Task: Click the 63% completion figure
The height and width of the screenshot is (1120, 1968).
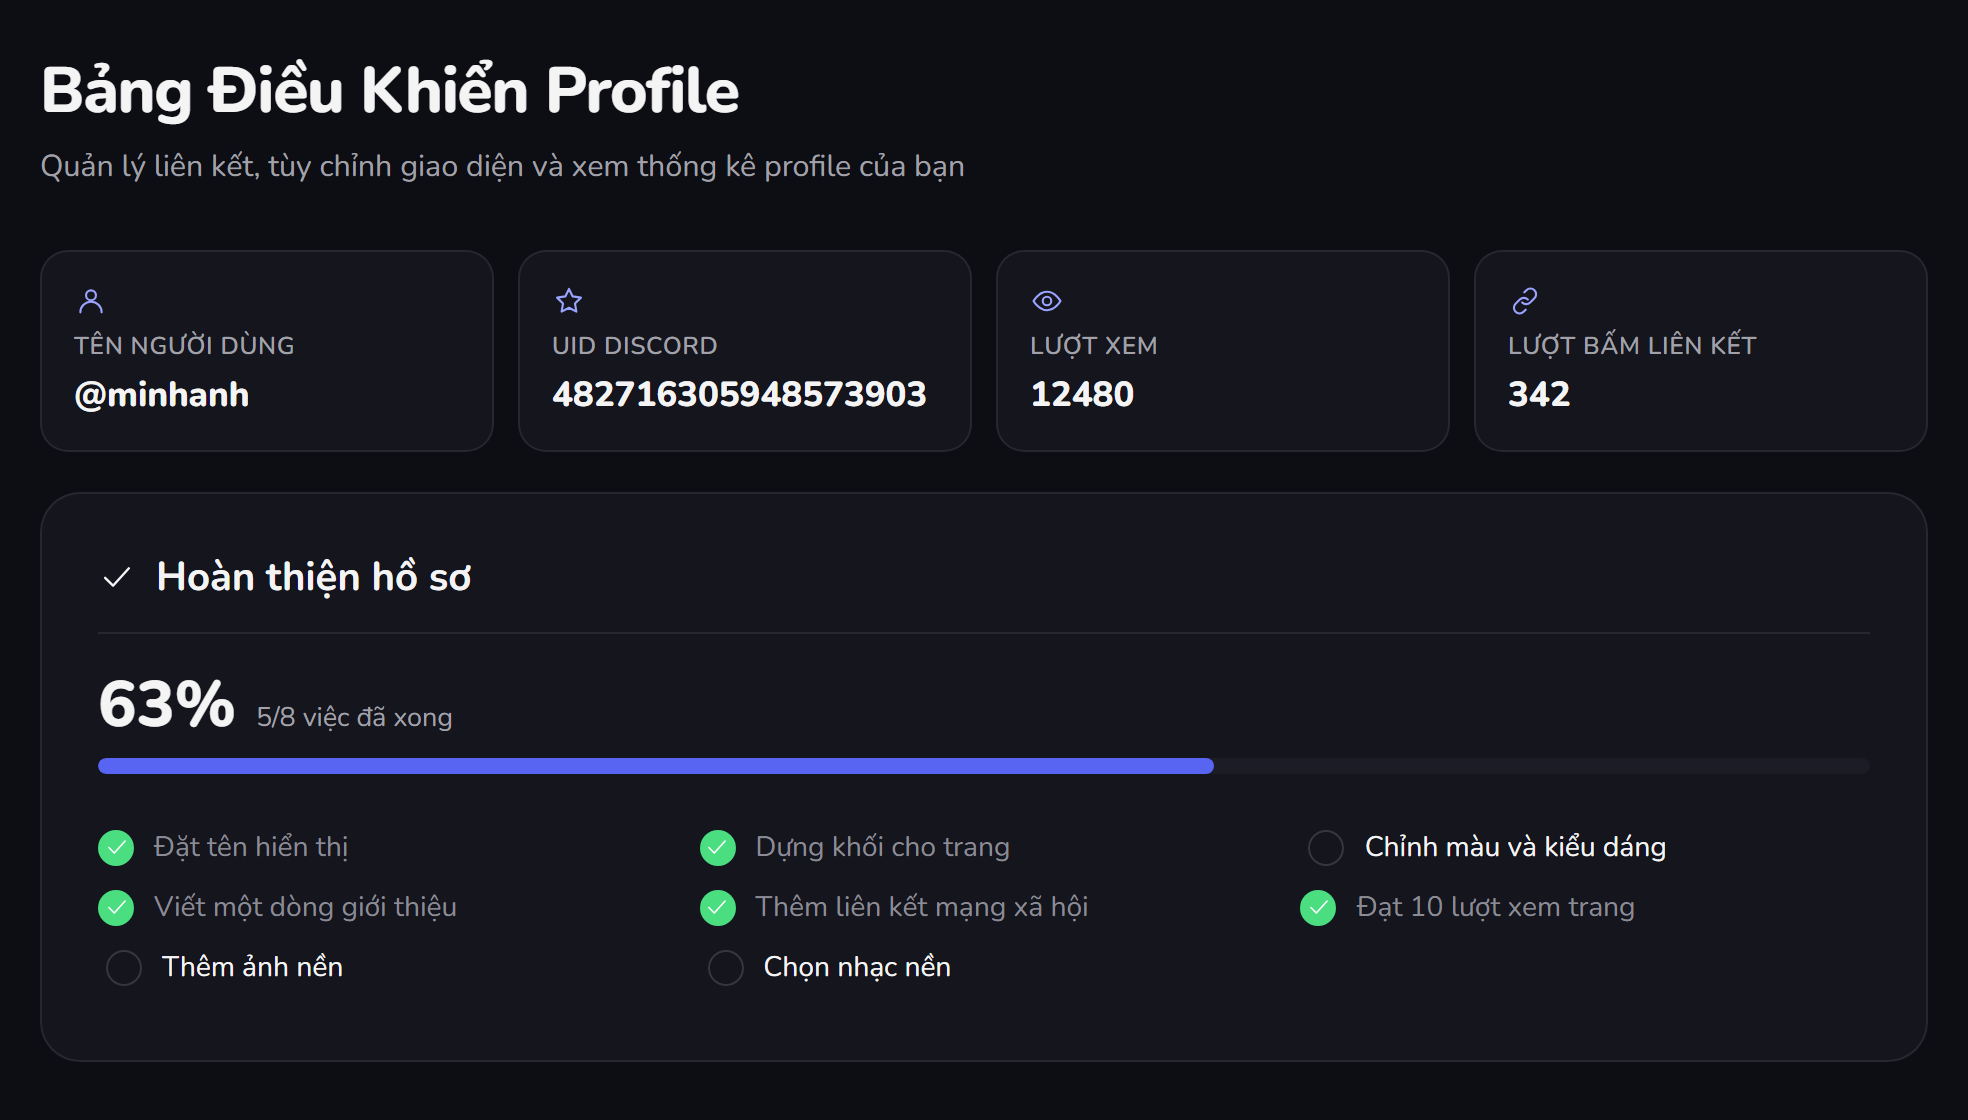Action: (167, 704)
